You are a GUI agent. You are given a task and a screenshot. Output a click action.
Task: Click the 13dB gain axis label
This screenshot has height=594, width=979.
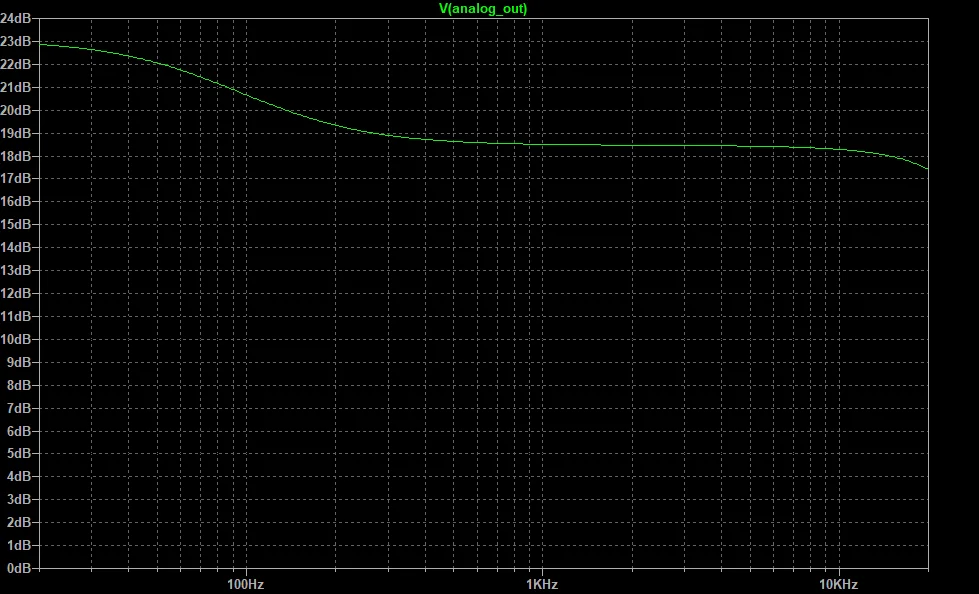(16, 270)
